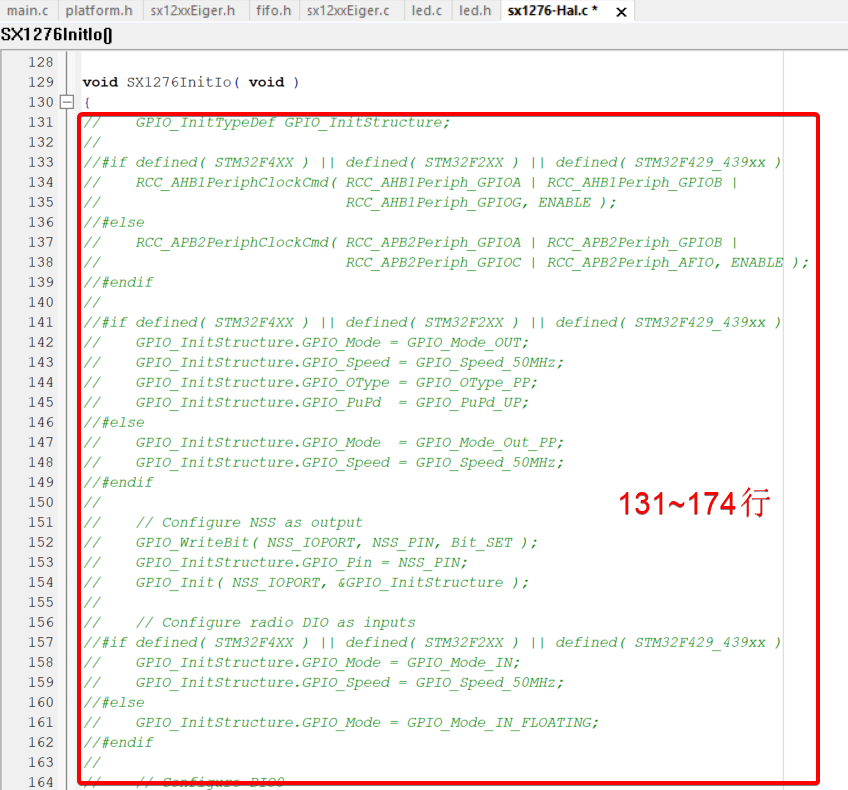848x790 pixels.
Task: Open the platform.h tab
Action: (99, 11)
